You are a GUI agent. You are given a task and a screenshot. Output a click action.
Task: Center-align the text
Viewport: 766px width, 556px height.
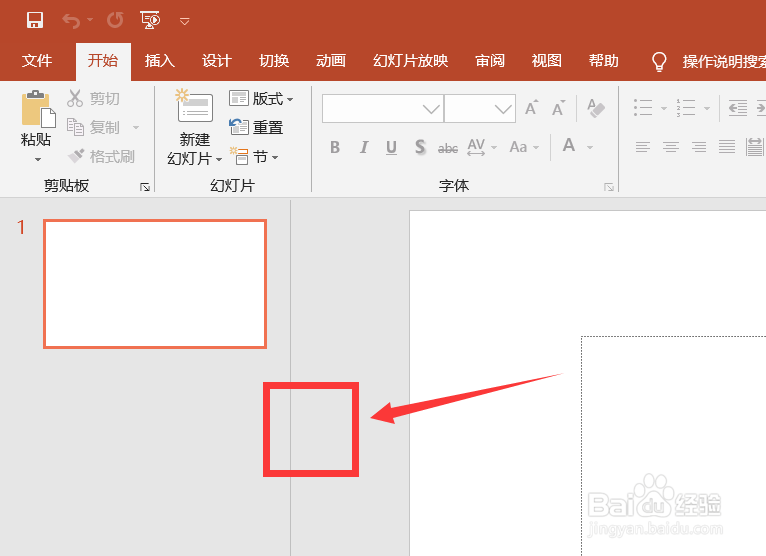pos(671,147)
